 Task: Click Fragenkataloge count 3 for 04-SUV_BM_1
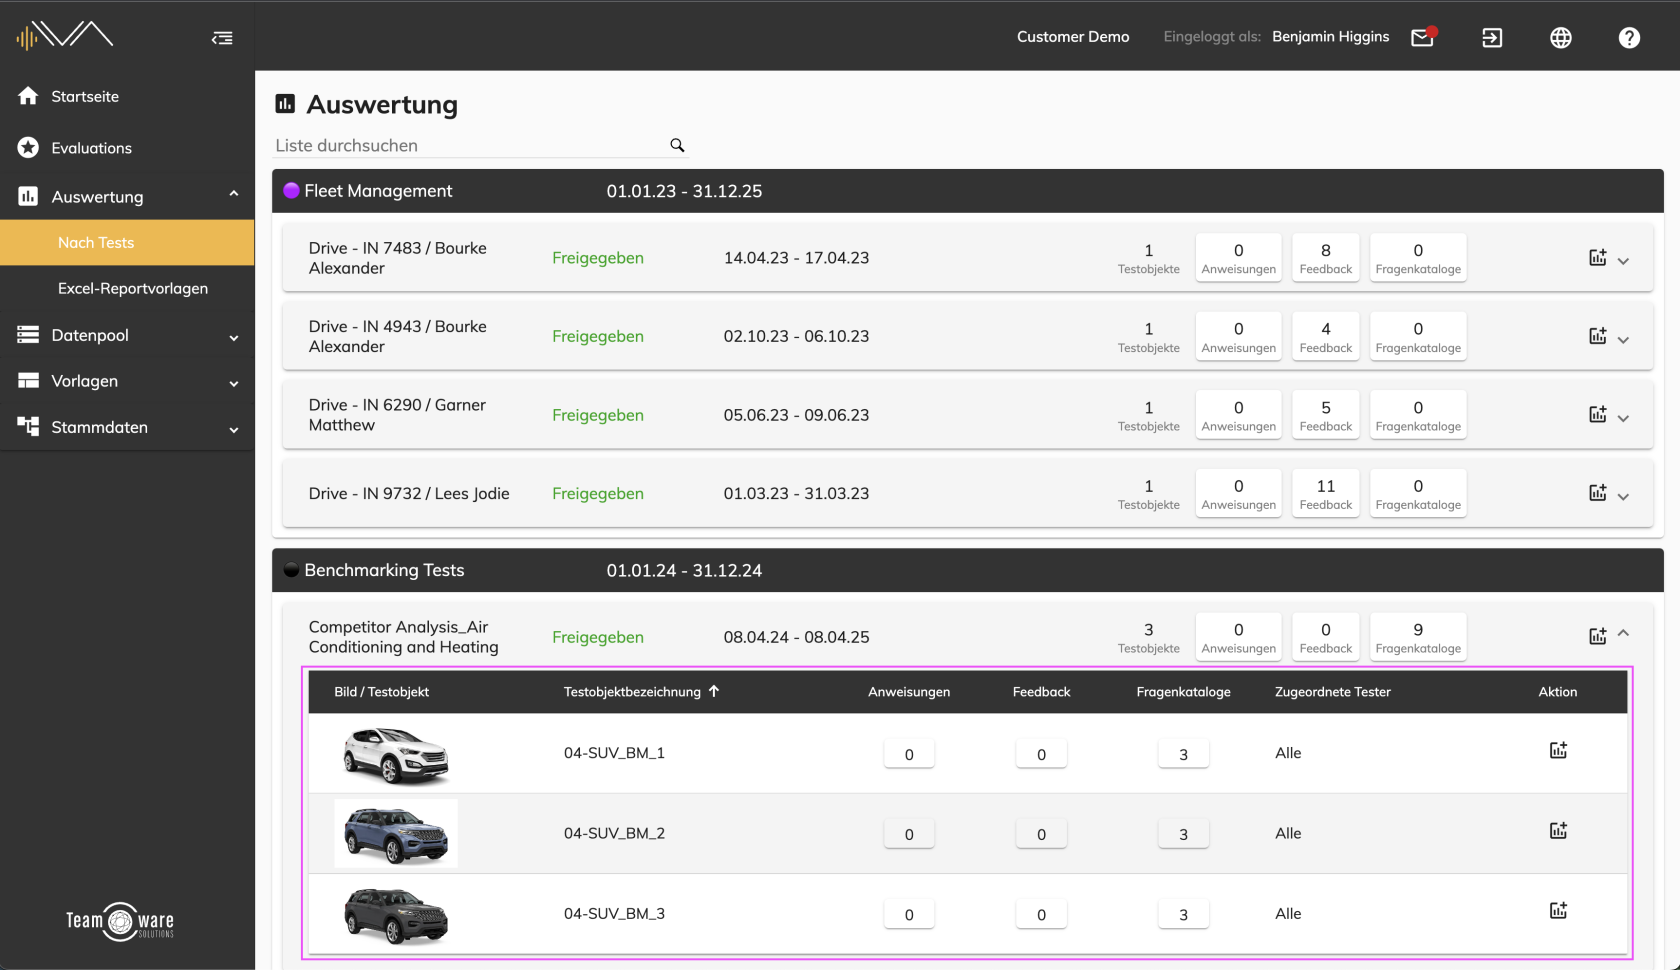(x=1184, y=754)
